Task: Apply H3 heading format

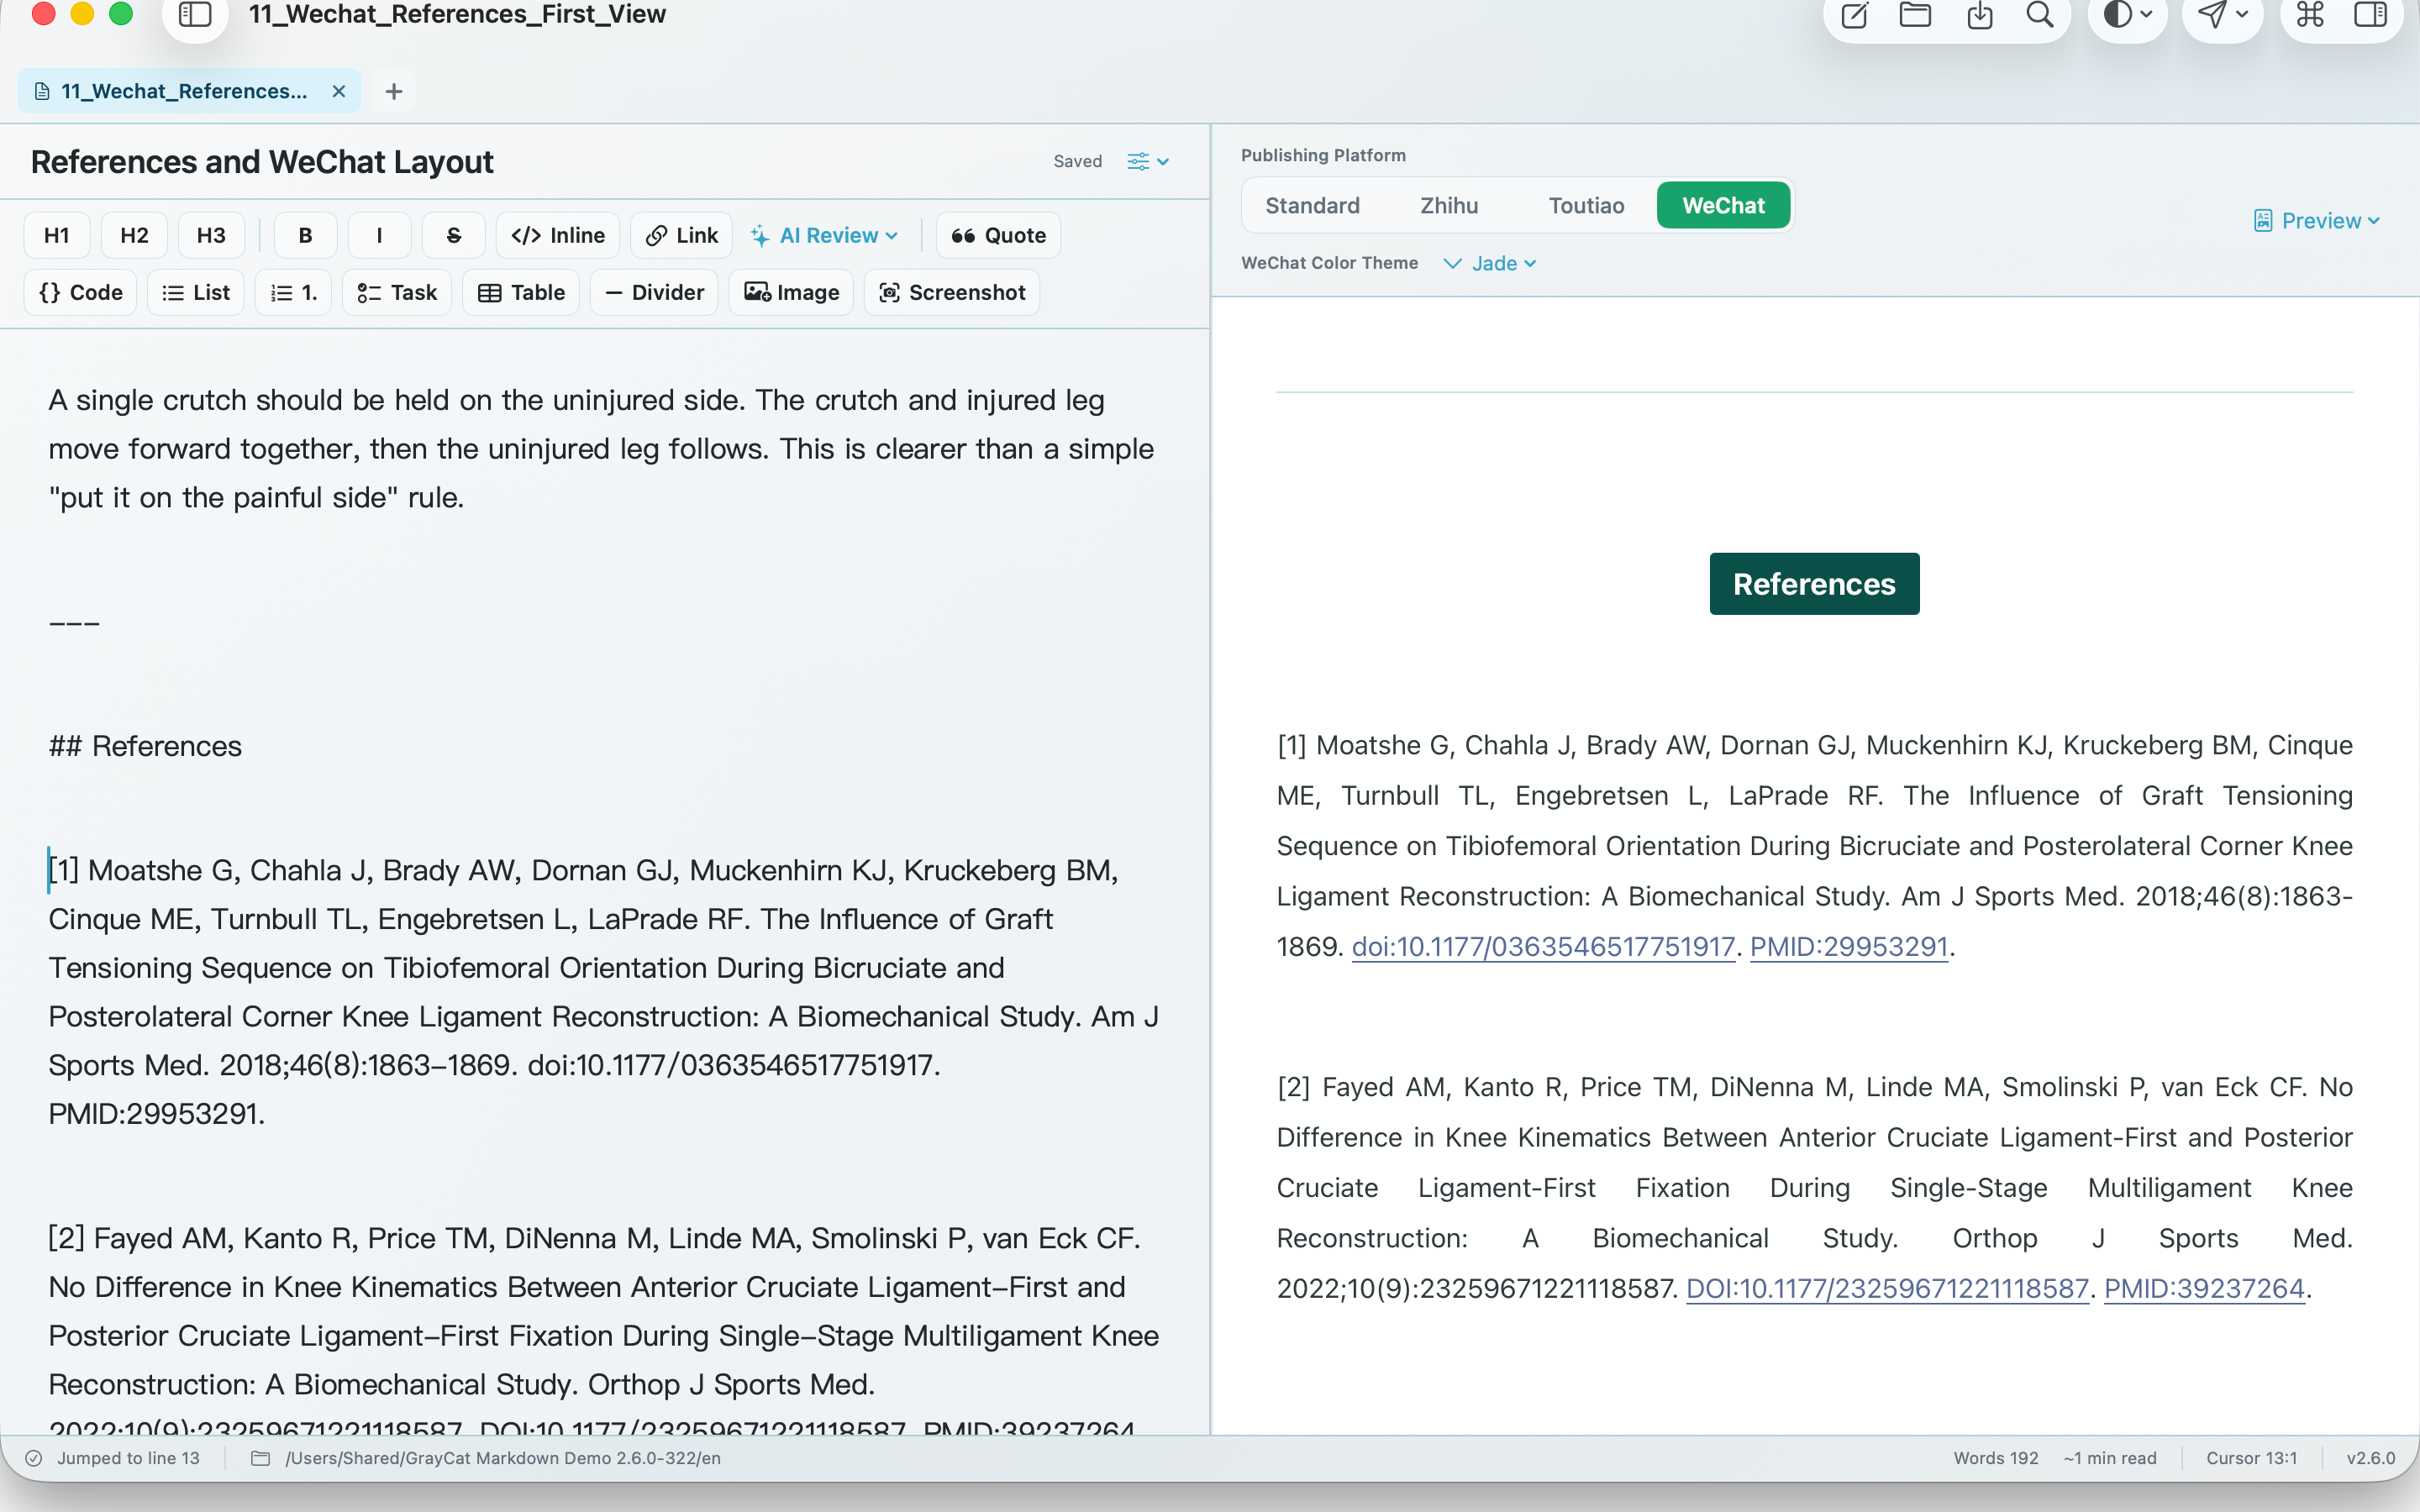Action: coord(211,235)
